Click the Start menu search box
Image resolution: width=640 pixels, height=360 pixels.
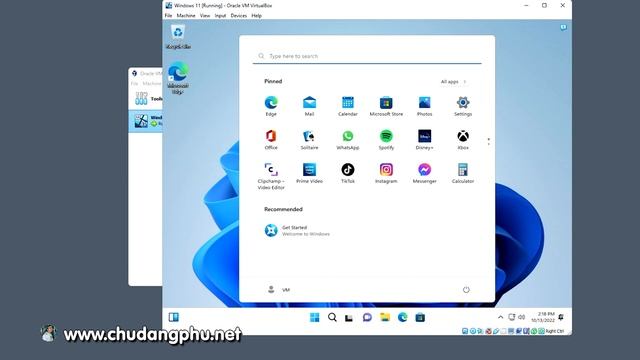[367, 56]
